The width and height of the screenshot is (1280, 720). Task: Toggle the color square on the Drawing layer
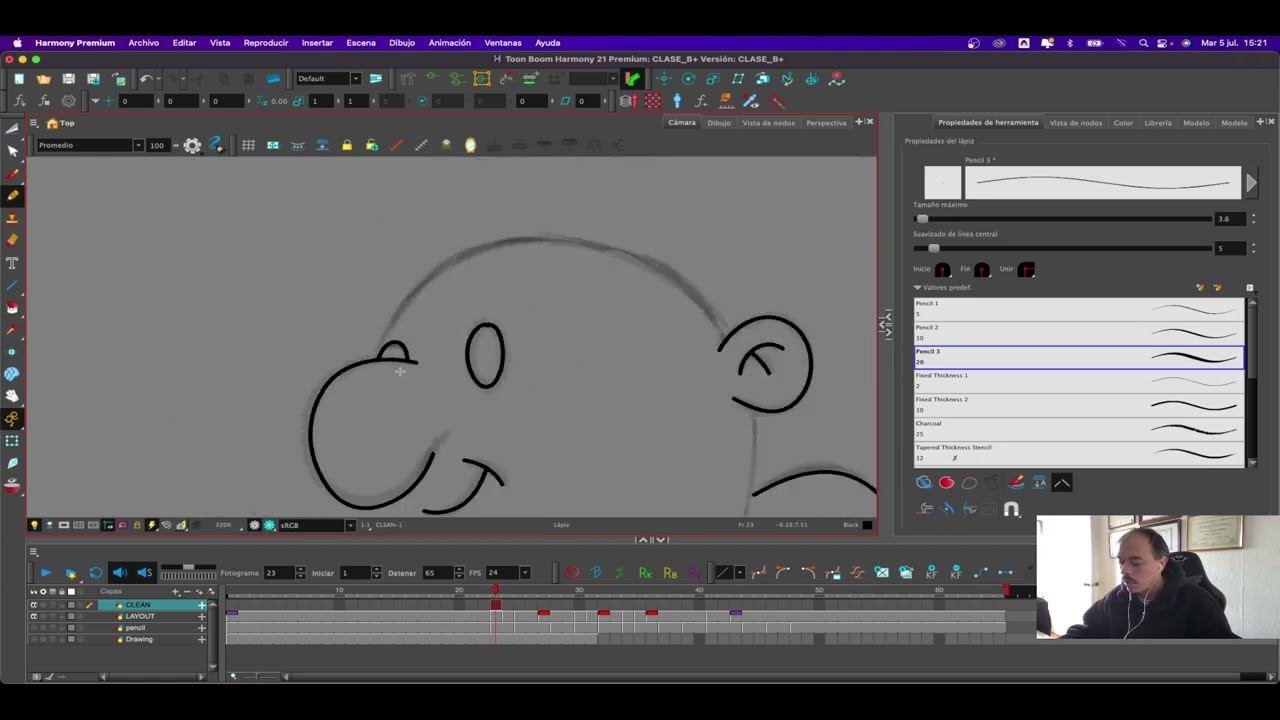pos(71,639)
